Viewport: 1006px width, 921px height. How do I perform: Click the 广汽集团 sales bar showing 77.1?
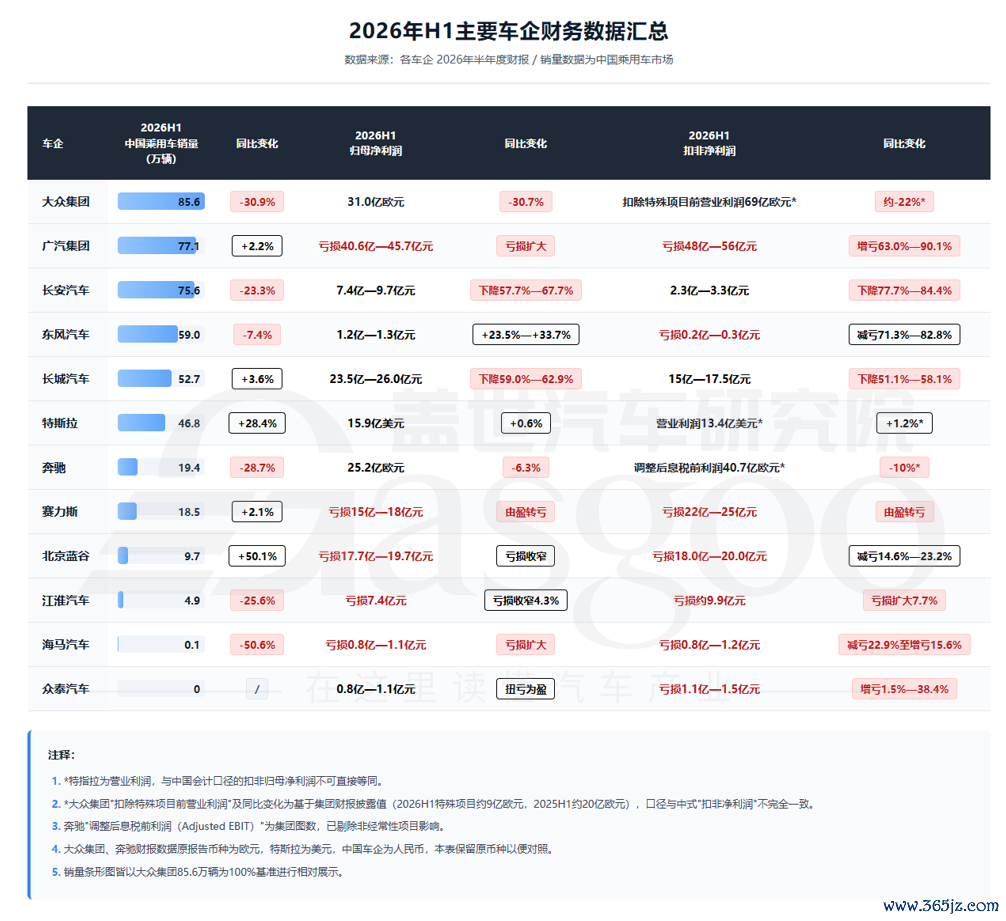click(161, 246)
